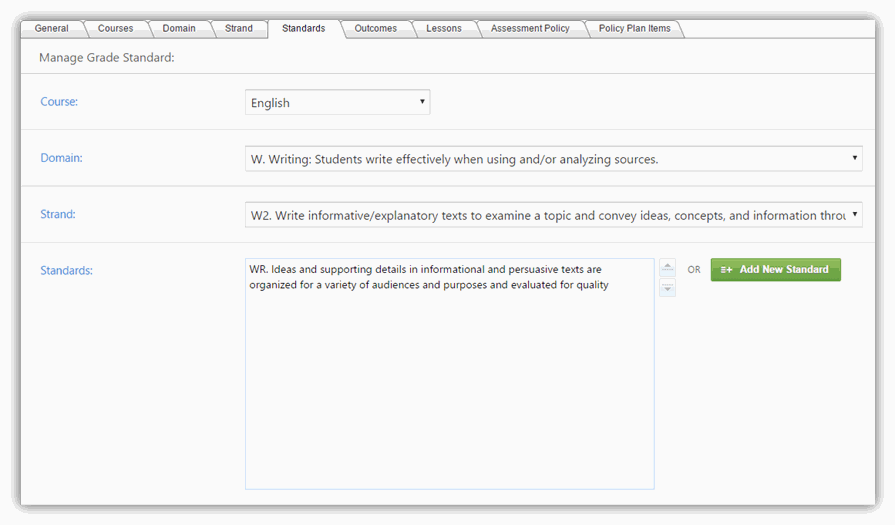This screenshot has height=525, width=895.
Task: View the Assessment Policy tab
Action: click(530, 28)
